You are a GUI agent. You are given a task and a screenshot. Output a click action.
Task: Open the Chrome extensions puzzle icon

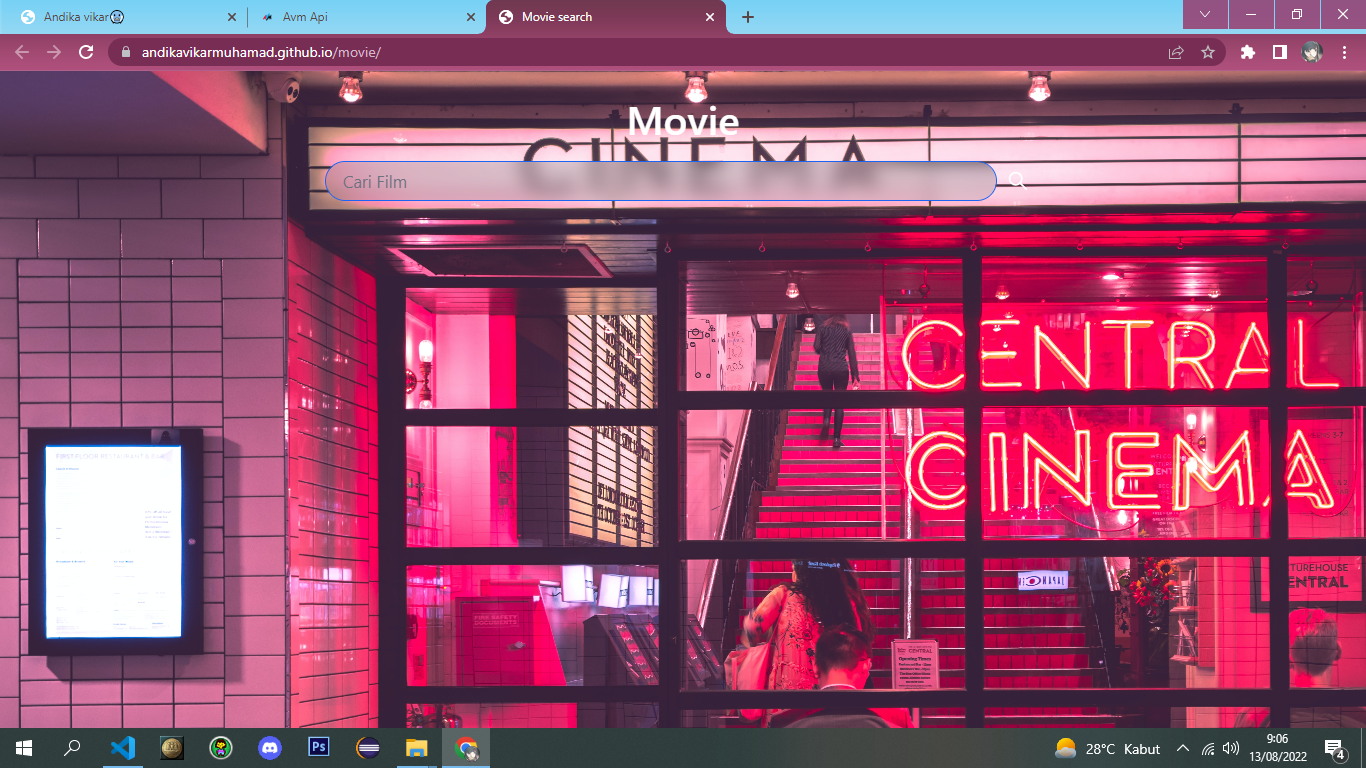pos(1247,52)
